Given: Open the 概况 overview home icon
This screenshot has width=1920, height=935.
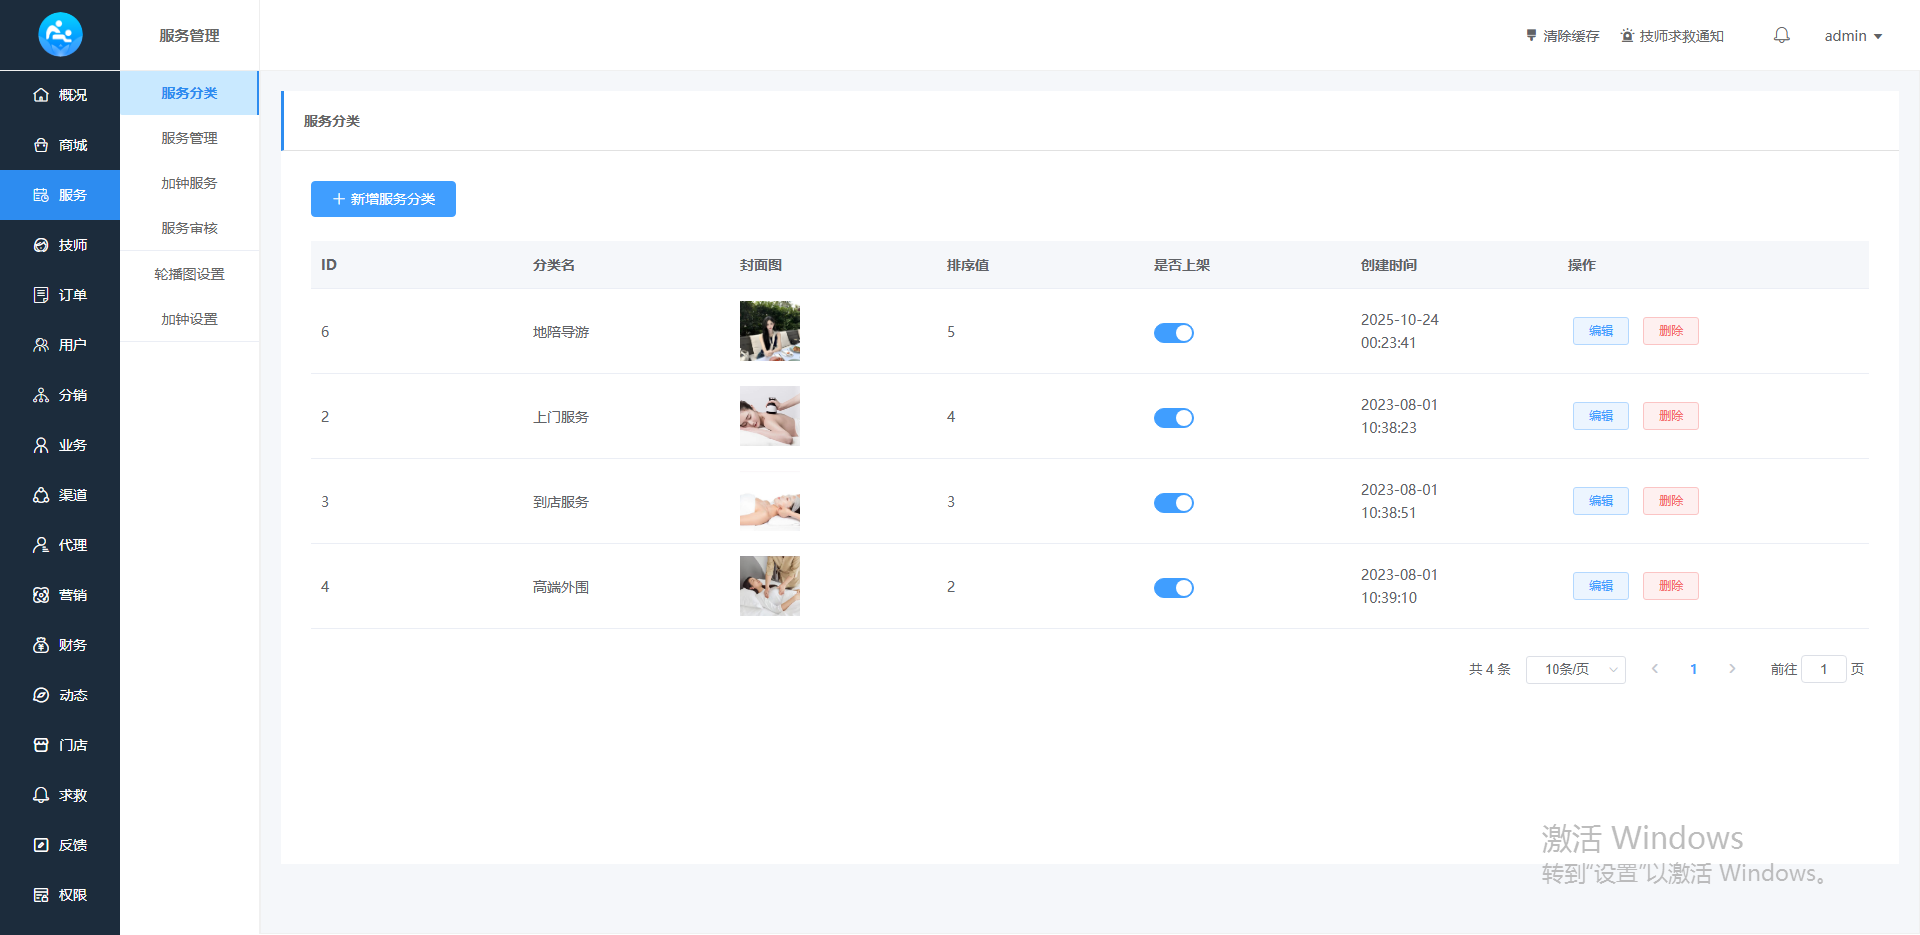Looking at the screenshot, I should (41, 95).
